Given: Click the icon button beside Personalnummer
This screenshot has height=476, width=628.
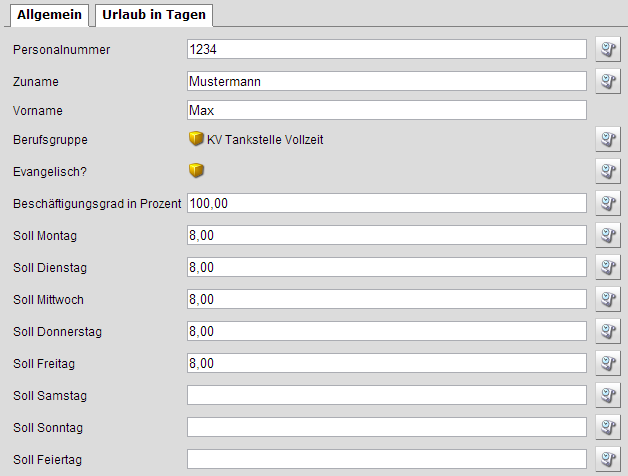Looking at the screenshot, I should pyautogui.click(x=608, y=49).
